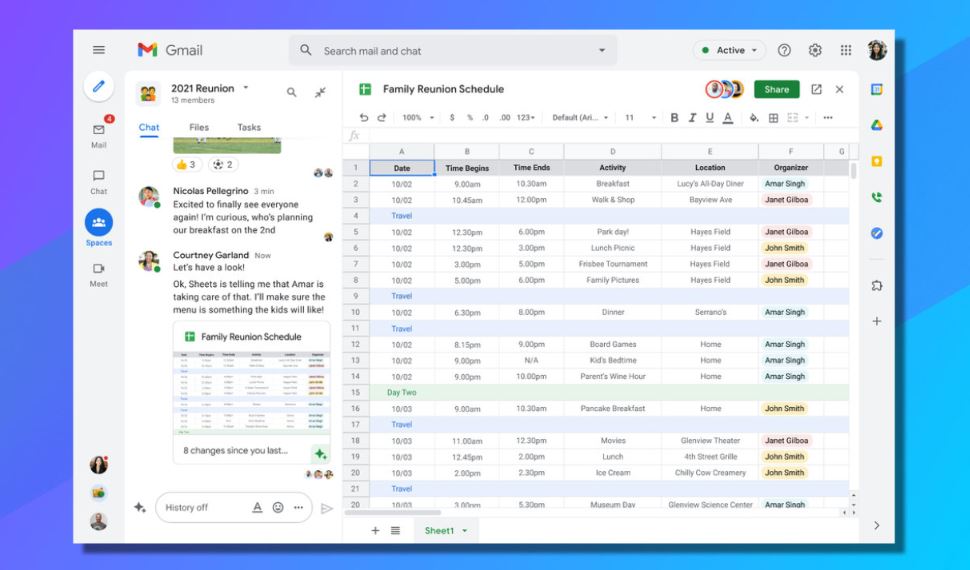Screen dimensions: 970x570
Task: Open the spreadsheet in a new window
Action: point(817,89)
